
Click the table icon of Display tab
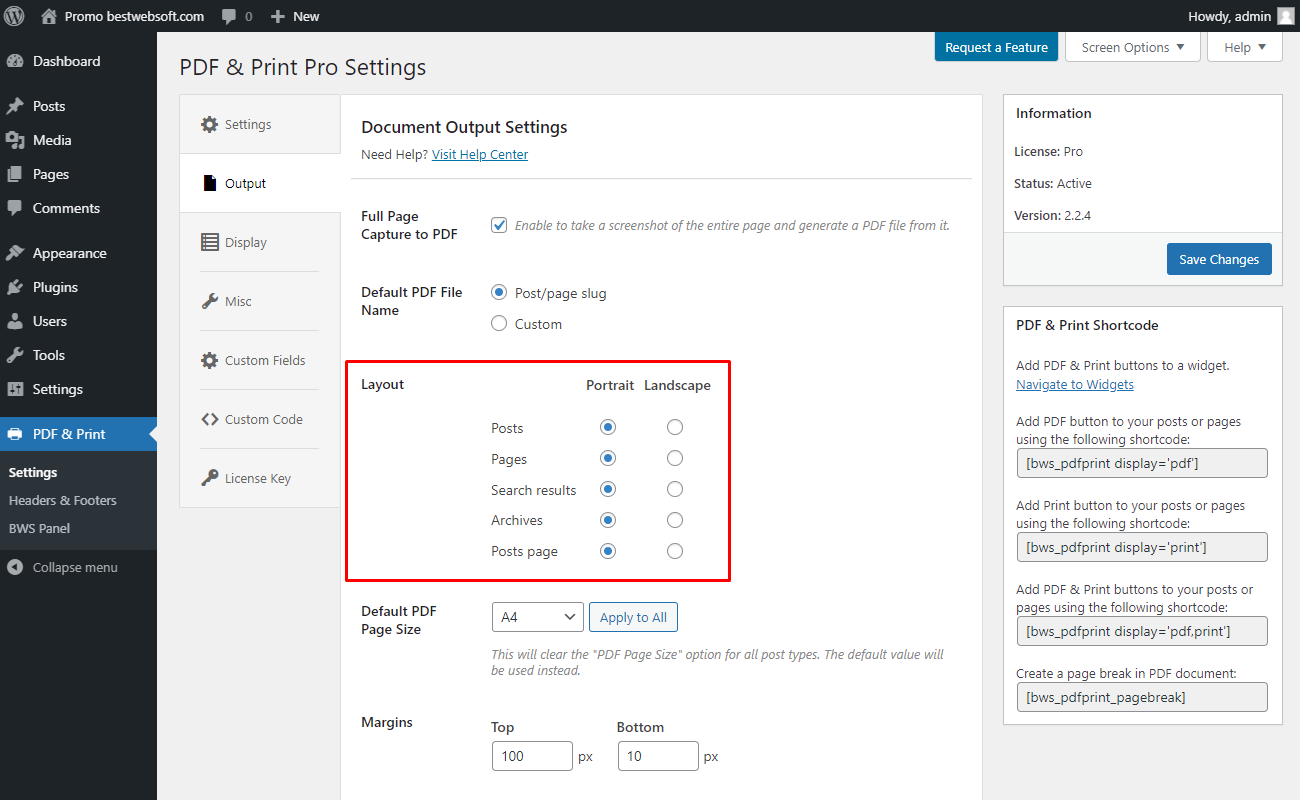point(209,242)
